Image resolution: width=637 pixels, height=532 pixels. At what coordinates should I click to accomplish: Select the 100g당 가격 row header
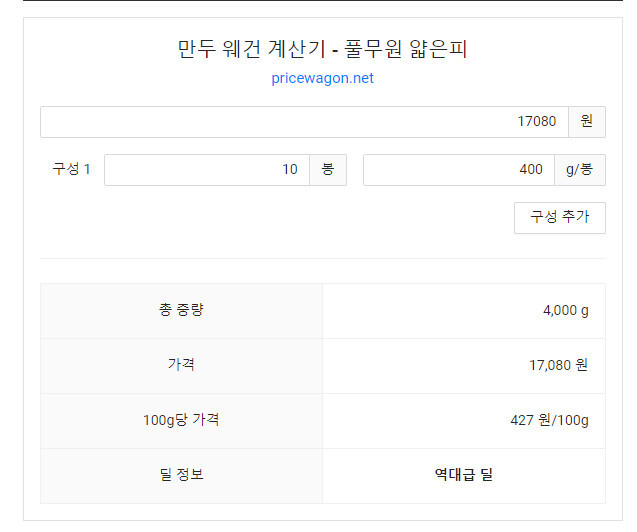click(181, 420)
